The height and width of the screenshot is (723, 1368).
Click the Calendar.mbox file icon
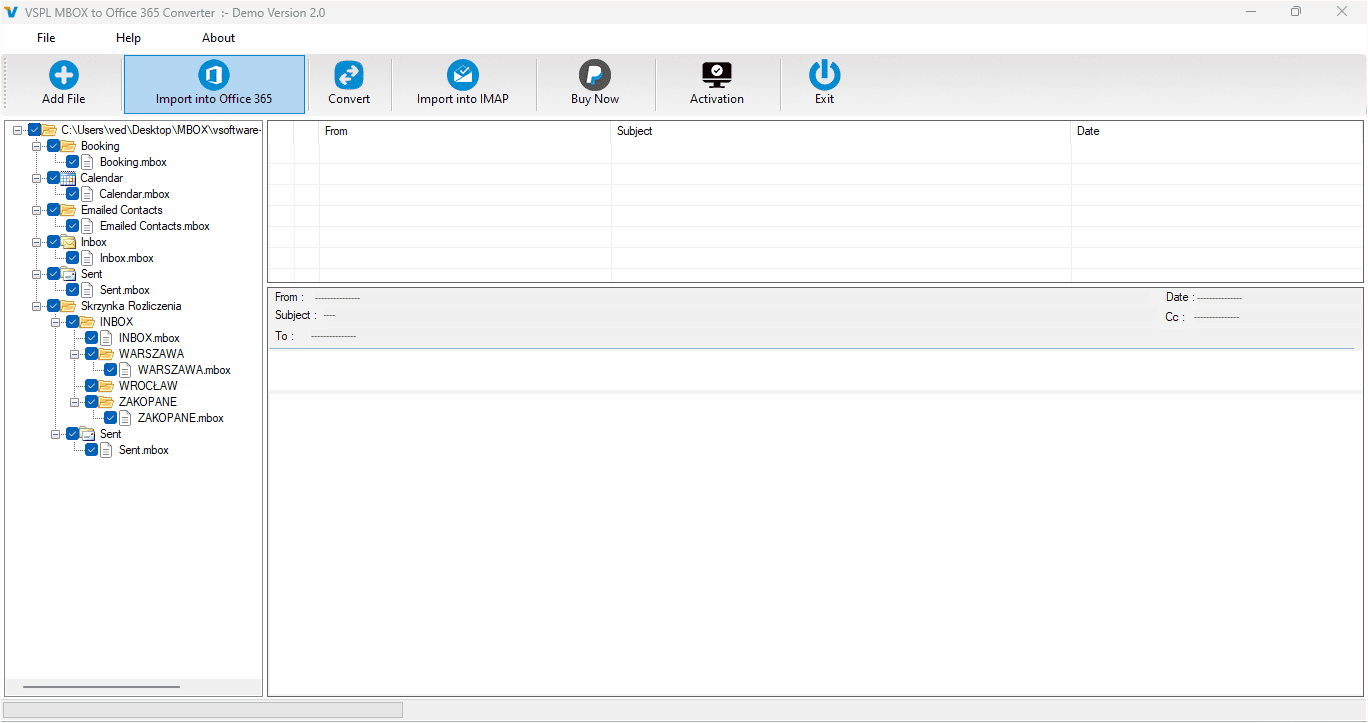(x=88, y=194)
